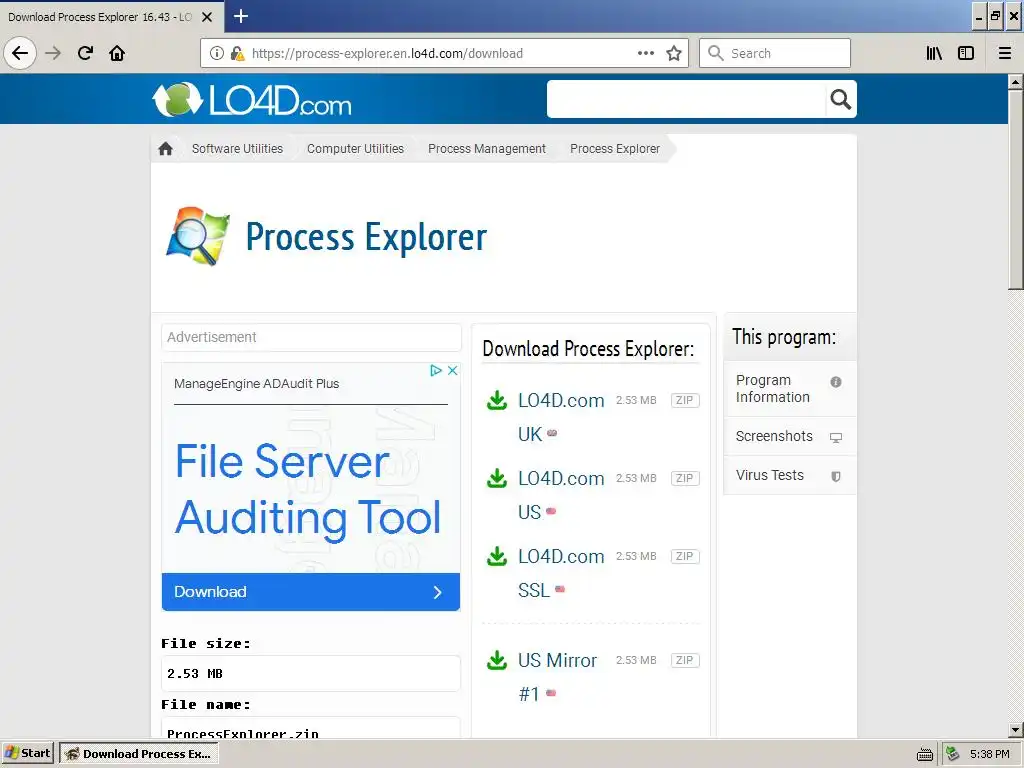
Task: Click the 5:38 PM clock in the tray
Action: [989, 754]
